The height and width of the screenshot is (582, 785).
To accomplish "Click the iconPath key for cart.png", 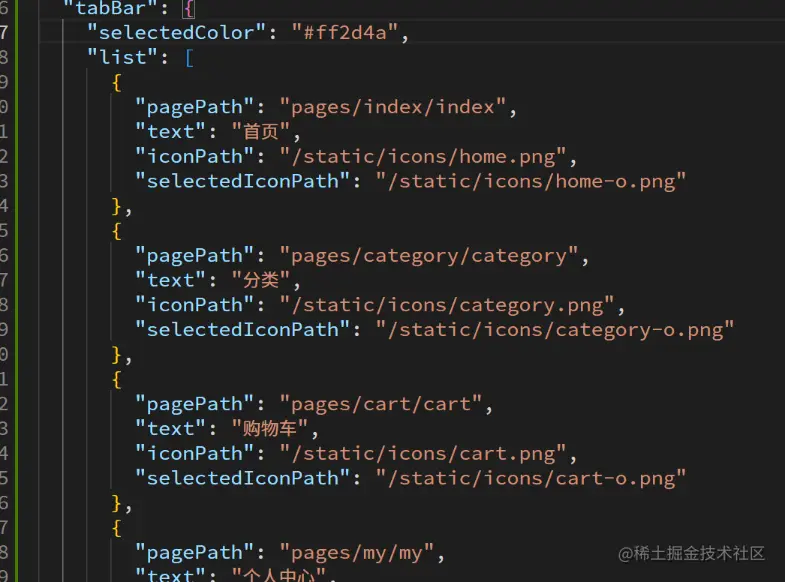I will (x=195, y=453).
